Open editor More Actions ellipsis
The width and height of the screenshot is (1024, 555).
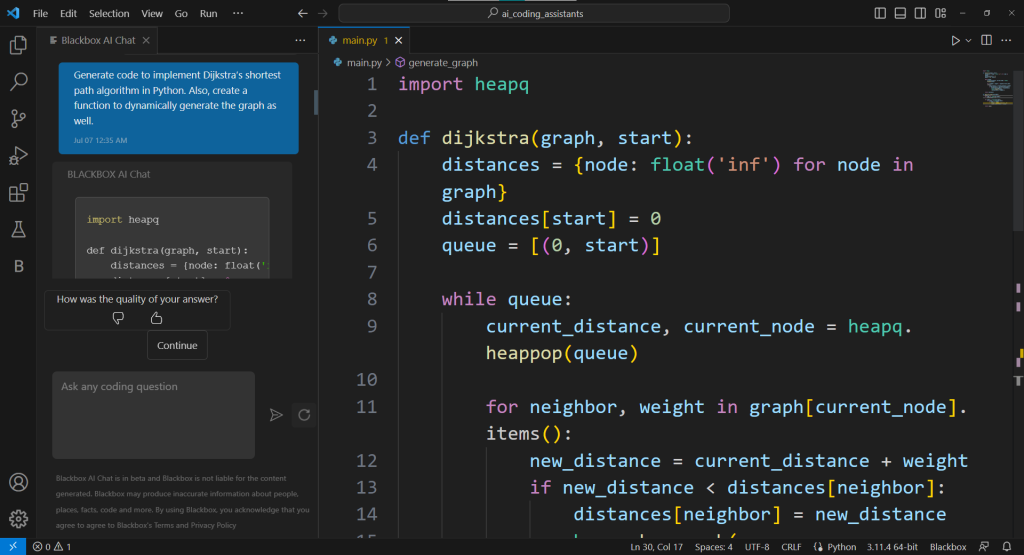(1006, 40)
